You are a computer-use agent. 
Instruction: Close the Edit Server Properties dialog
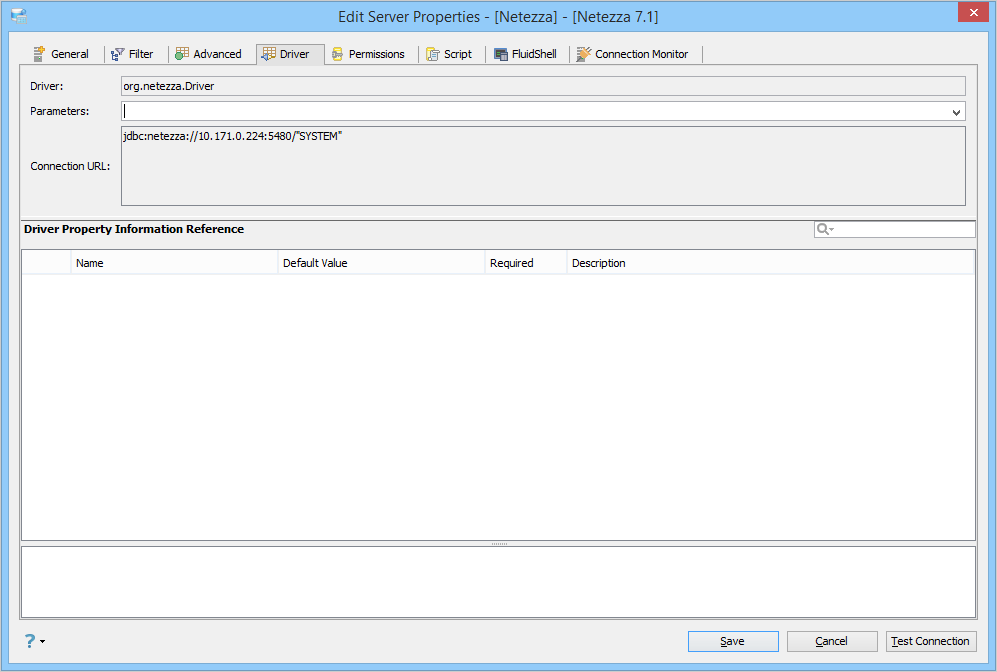coord(973,13)
